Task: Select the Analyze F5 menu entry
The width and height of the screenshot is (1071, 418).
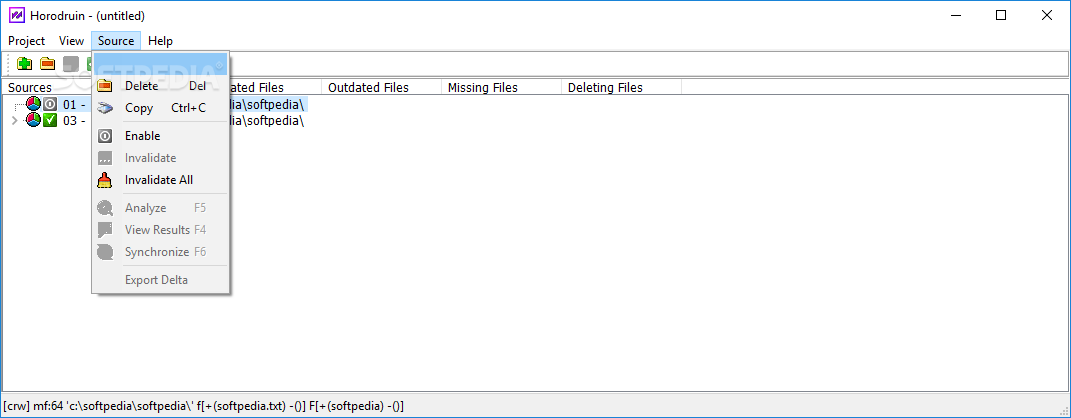Action: [x=161, y=208]
